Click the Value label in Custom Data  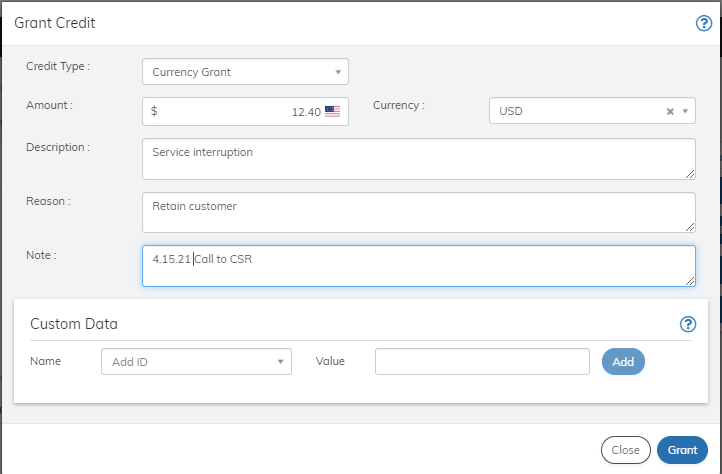pos(330,361)
